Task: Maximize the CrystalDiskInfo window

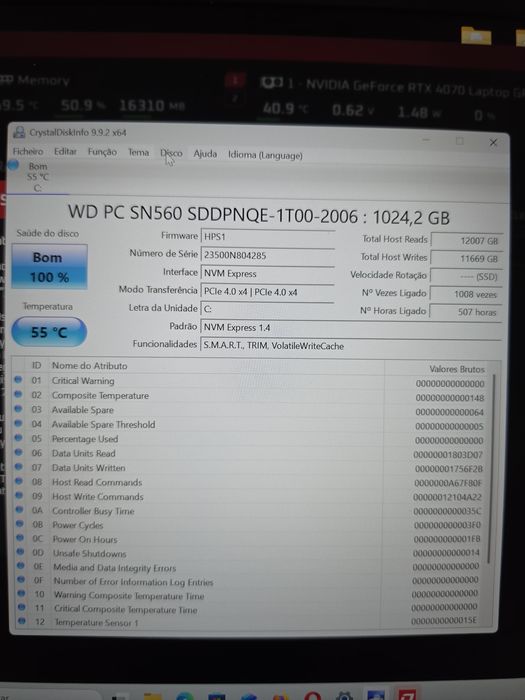Action: 459,141
